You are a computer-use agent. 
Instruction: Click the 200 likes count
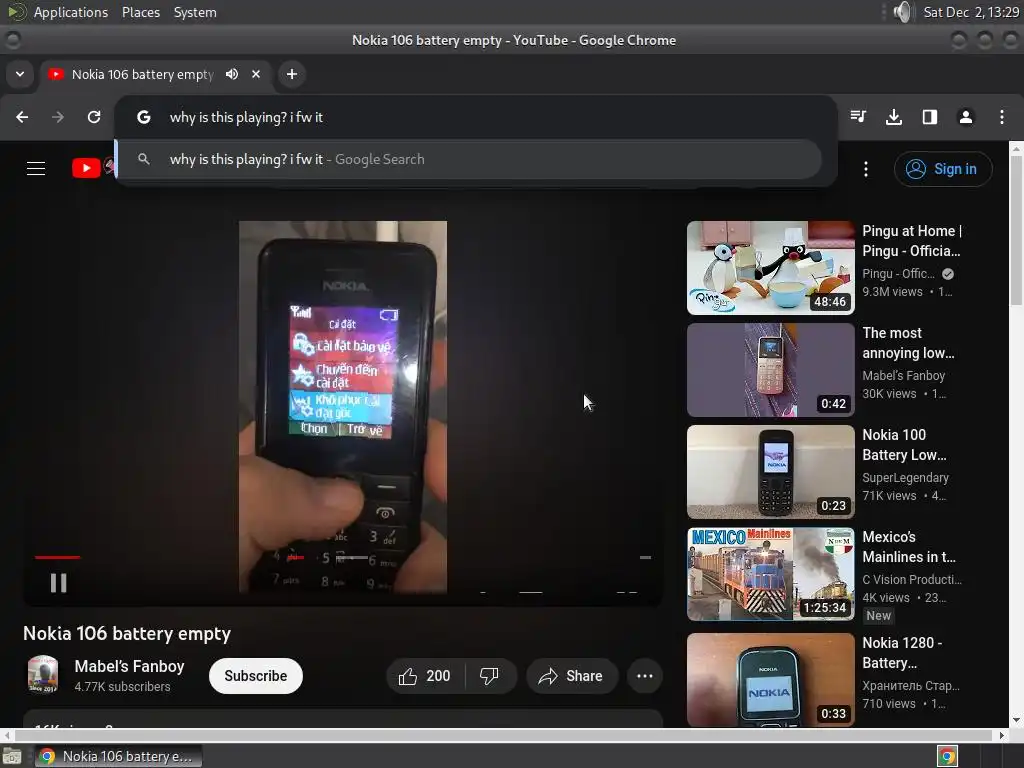coord(438,676)
